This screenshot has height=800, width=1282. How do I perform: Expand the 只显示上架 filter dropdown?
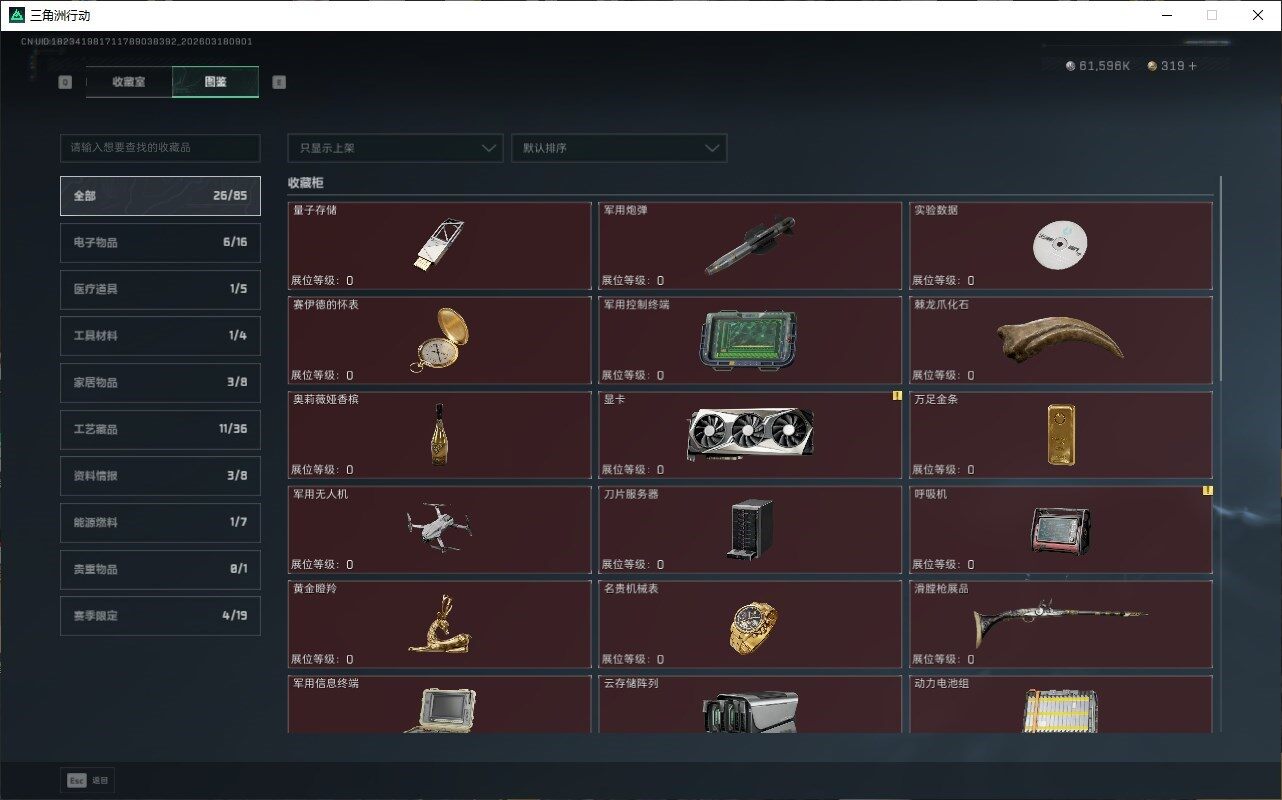click(x=395, y=148)
